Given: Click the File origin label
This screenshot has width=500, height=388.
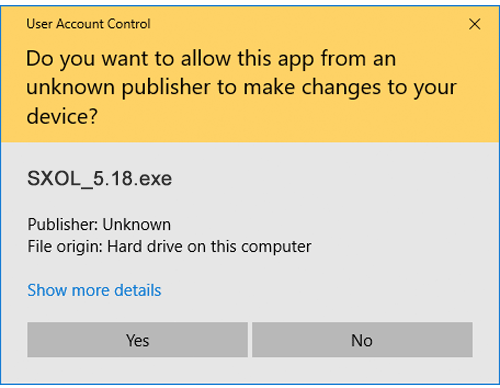Looking at the screenshot, I should pos(65,247).
